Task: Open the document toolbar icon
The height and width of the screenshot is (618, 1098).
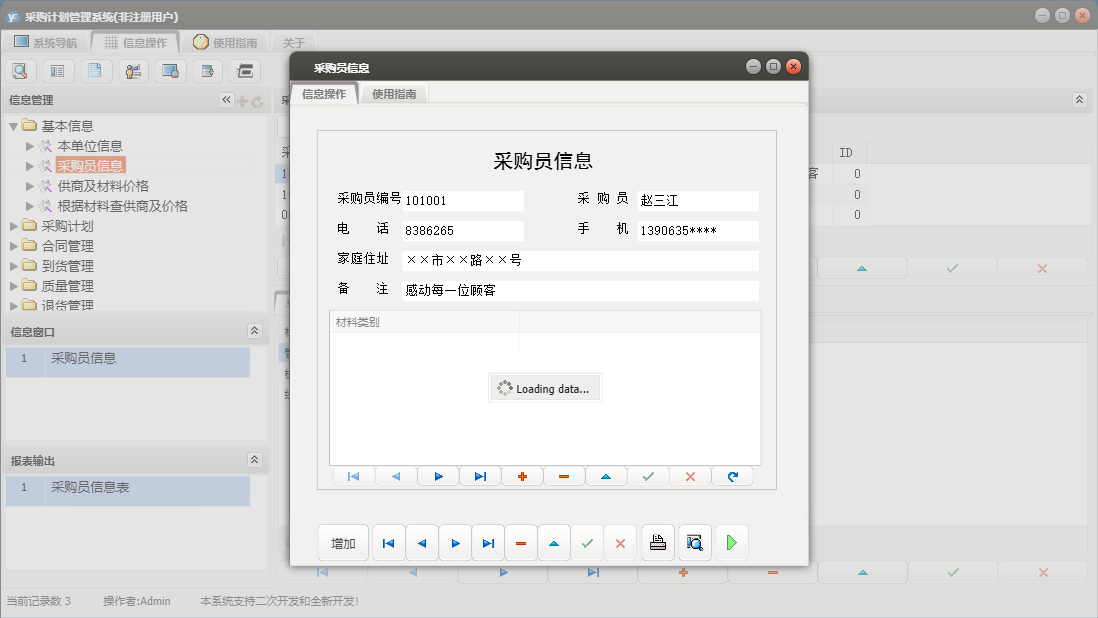Action: (95, 71)
